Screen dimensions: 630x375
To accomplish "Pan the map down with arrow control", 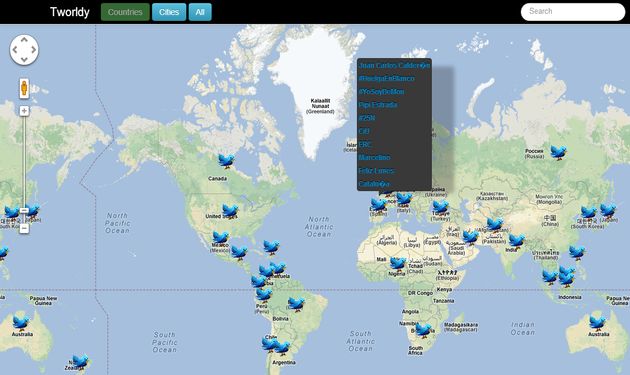I will [x=24, y=59].
